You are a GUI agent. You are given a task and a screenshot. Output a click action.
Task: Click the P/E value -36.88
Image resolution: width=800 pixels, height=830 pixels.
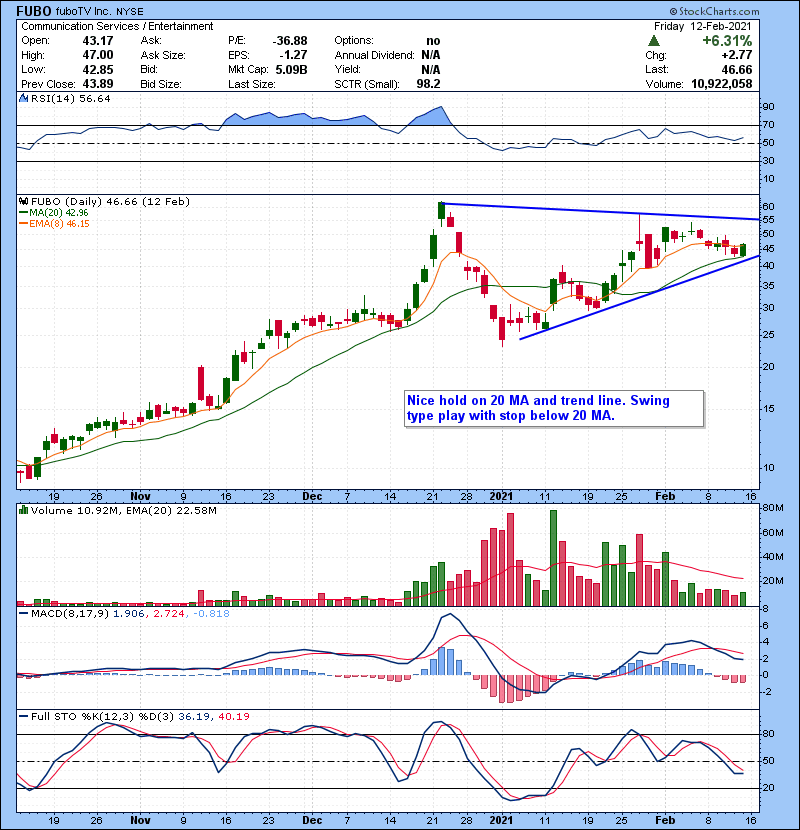290,41
